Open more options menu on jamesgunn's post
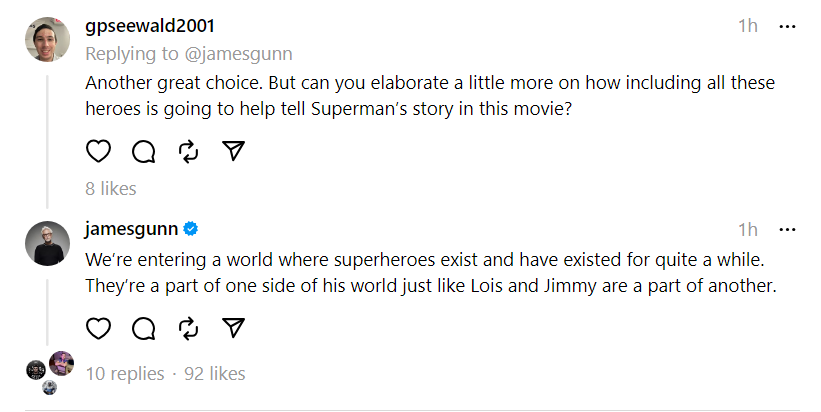Screen dimensions: 821x412 pyautogui.click(x=787, y=230)
